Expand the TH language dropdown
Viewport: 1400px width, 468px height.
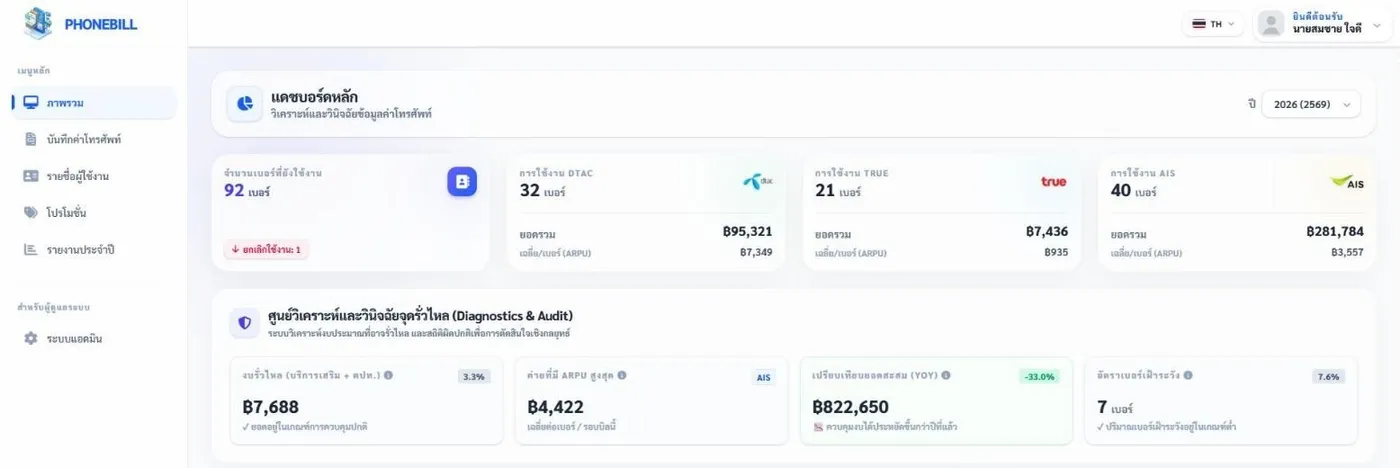click(1213, 24)
